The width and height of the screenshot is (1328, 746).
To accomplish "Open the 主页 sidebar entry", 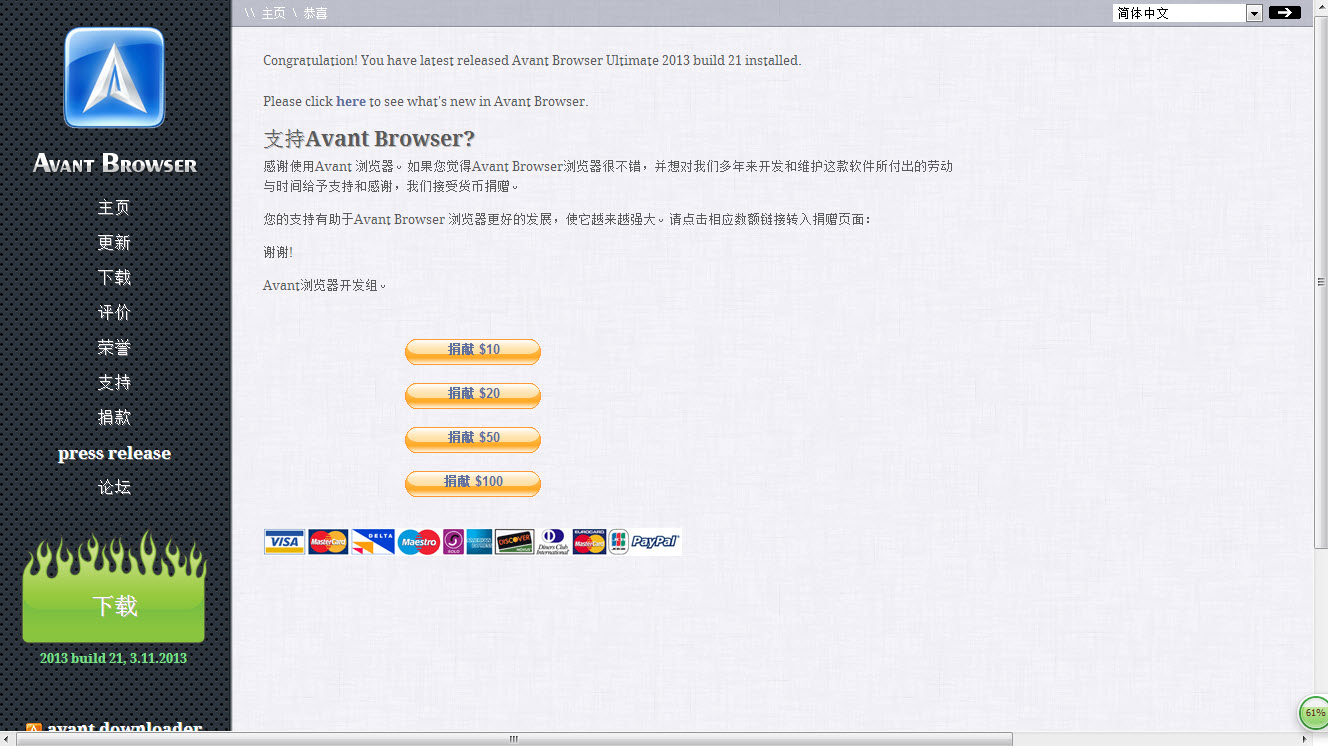I will pos(114,207).
